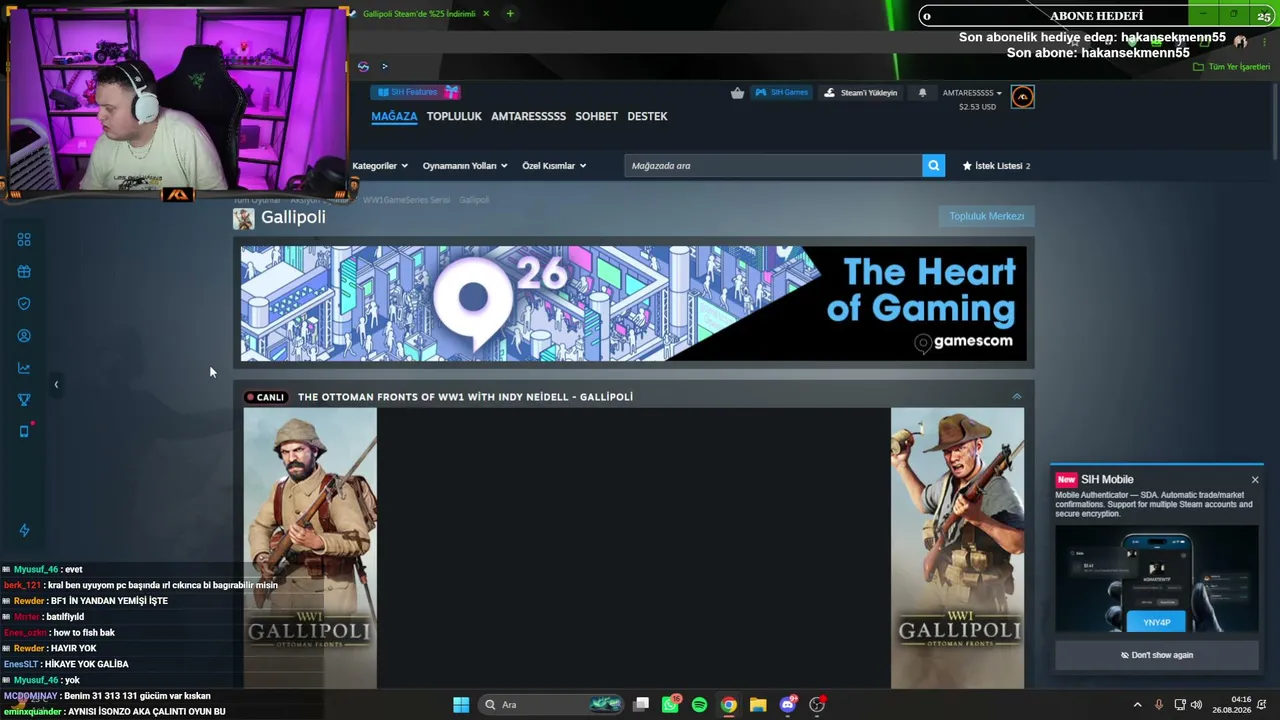The height and width of the screenshot is (720, 1280).
Task: Select the TOPLULUK menu item
Action: [x=454, y=117]
